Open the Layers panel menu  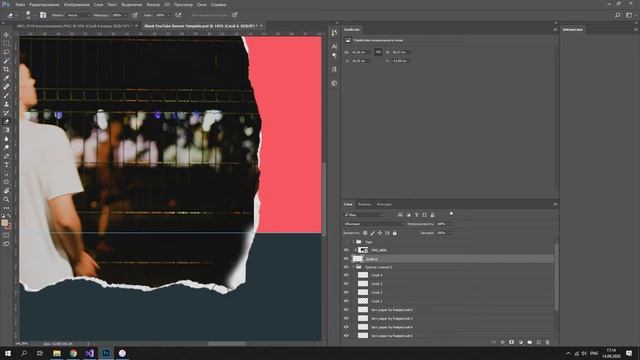(x=555, y=204)
